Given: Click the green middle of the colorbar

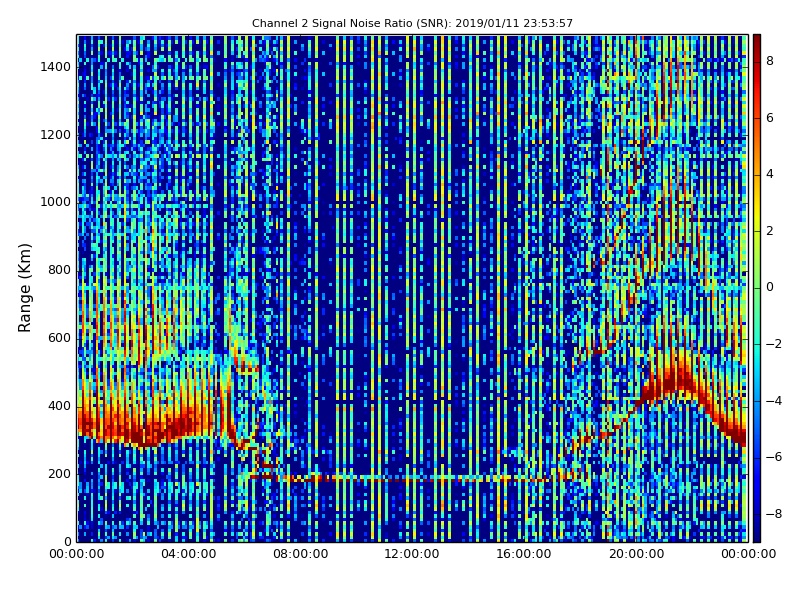Looking at the screenshot, I should click(x=757, y=288).
